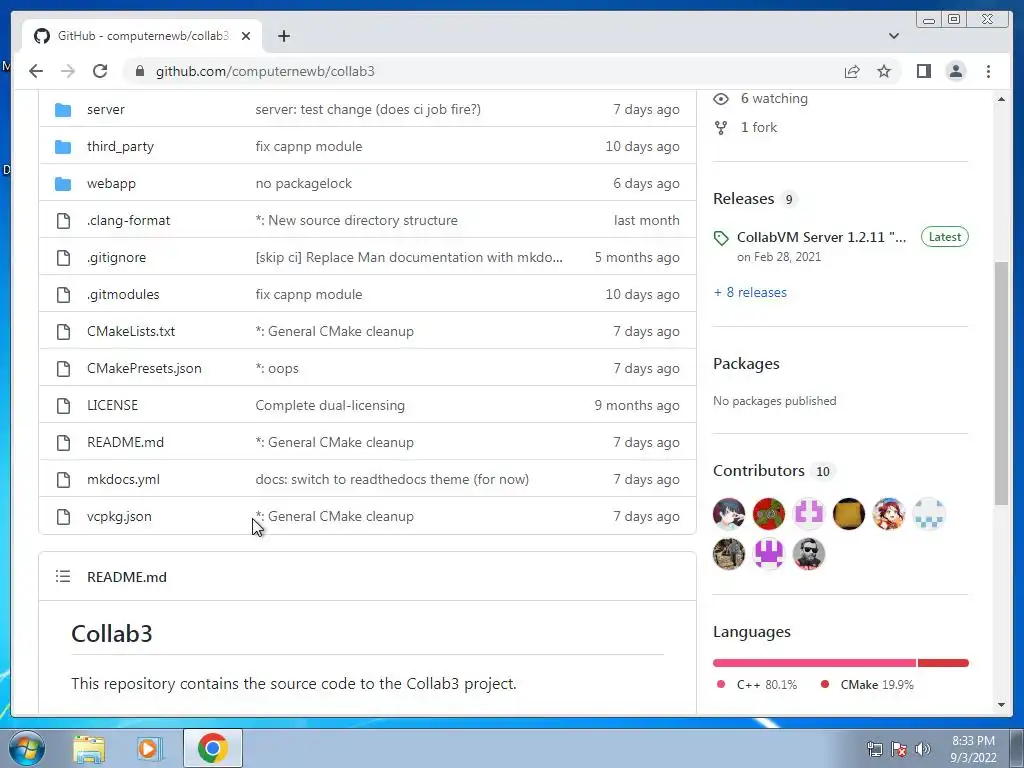Open the Chrome profile avatar

coord(955,71)
